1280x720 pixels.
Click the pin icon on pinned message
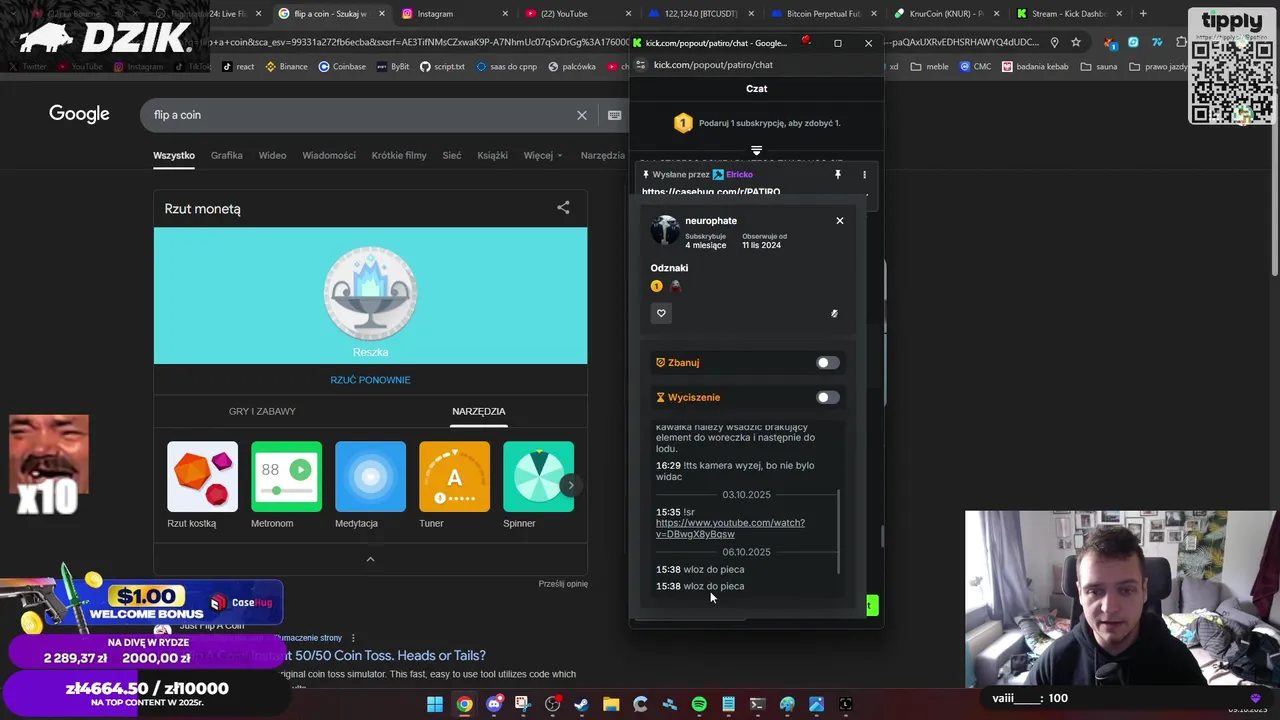coord(838,175)
